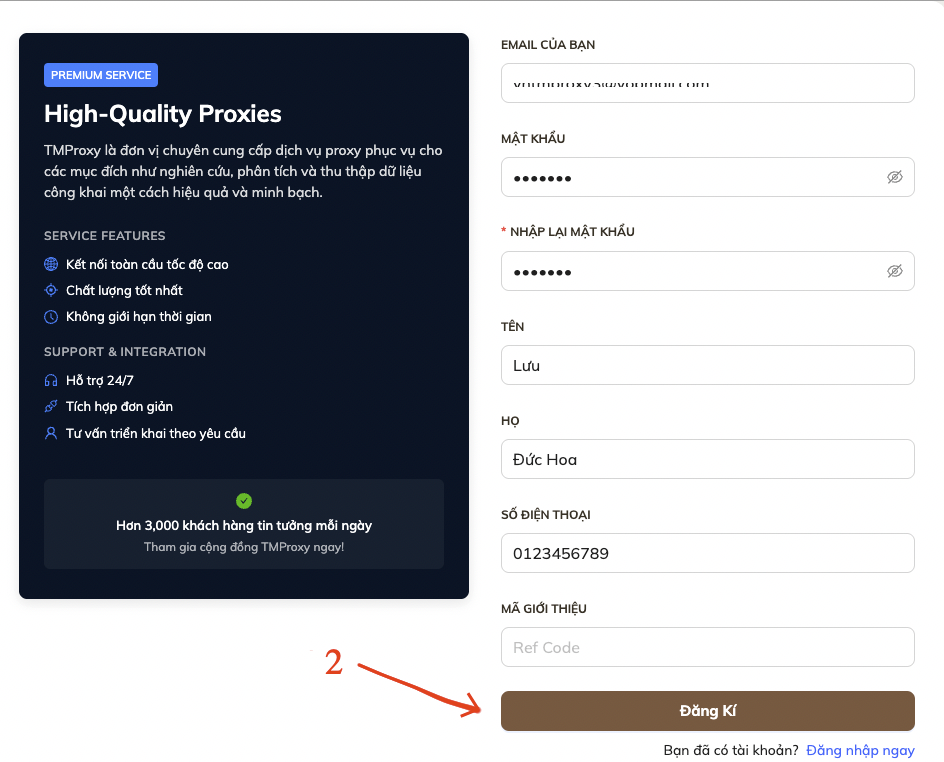Click the headphones icon for 24/7 support

52,381
